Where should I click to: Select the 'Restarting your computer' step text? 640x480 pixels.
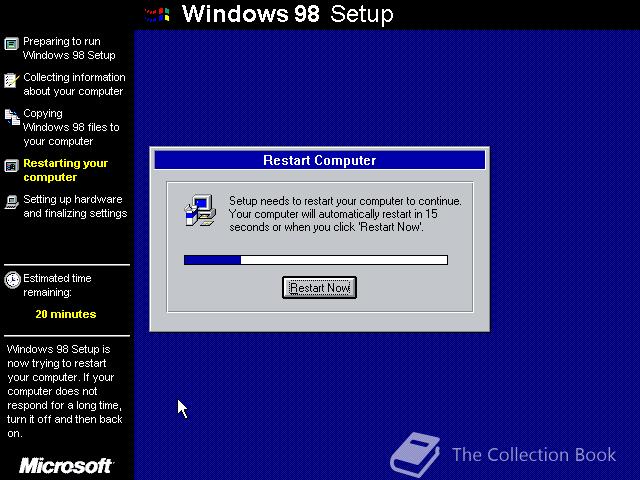(65, 170)
